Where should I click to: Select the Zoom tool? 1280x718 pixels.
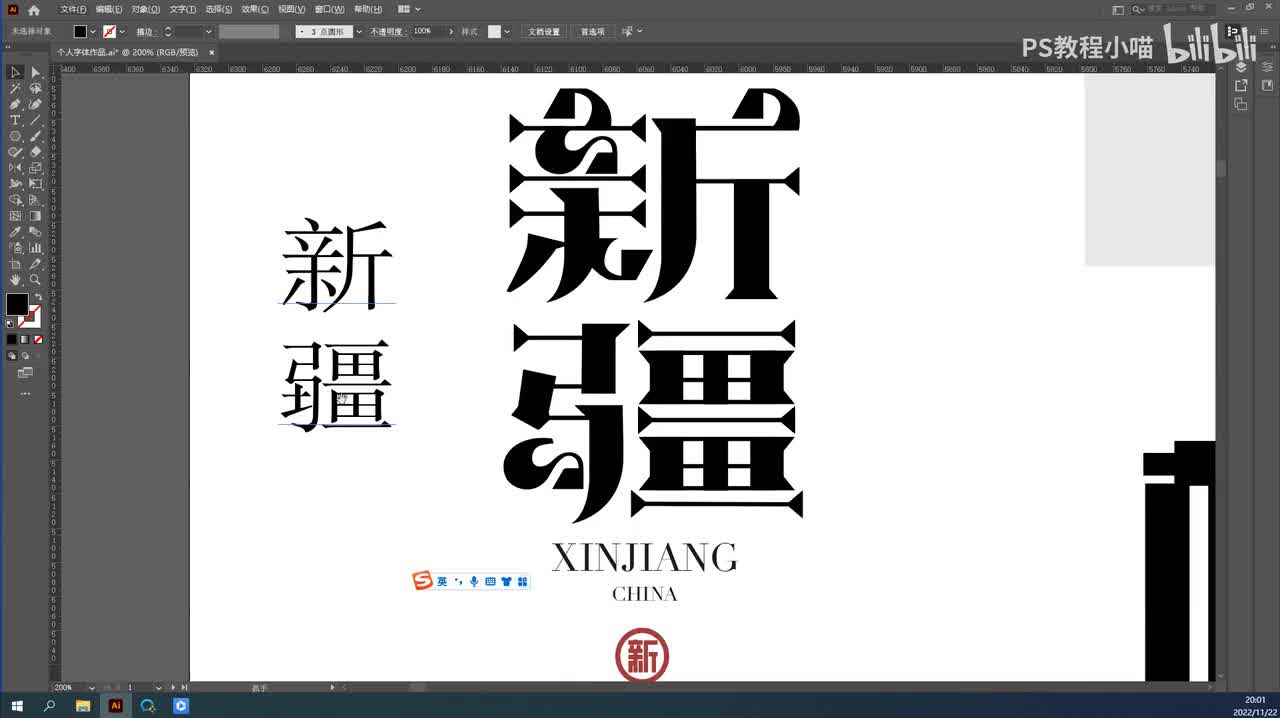click(x=35, y=280)
